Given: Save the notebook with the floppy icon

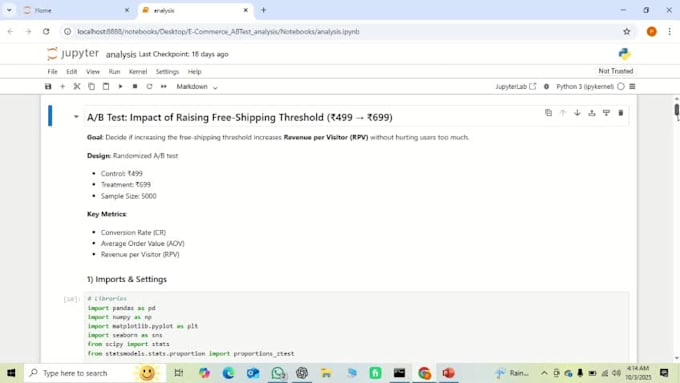Looking at the screenshot, I should click(x=48, y=87).
